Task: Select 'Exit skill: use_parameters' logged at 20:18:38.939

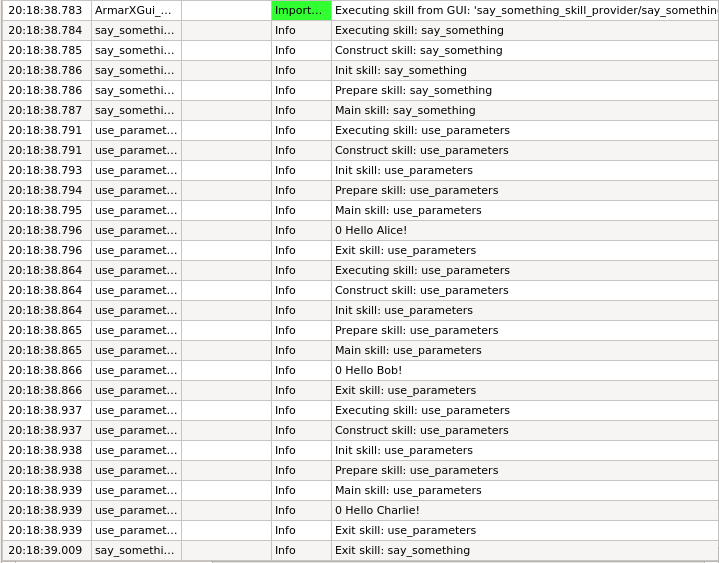Action: coord(405,530)
